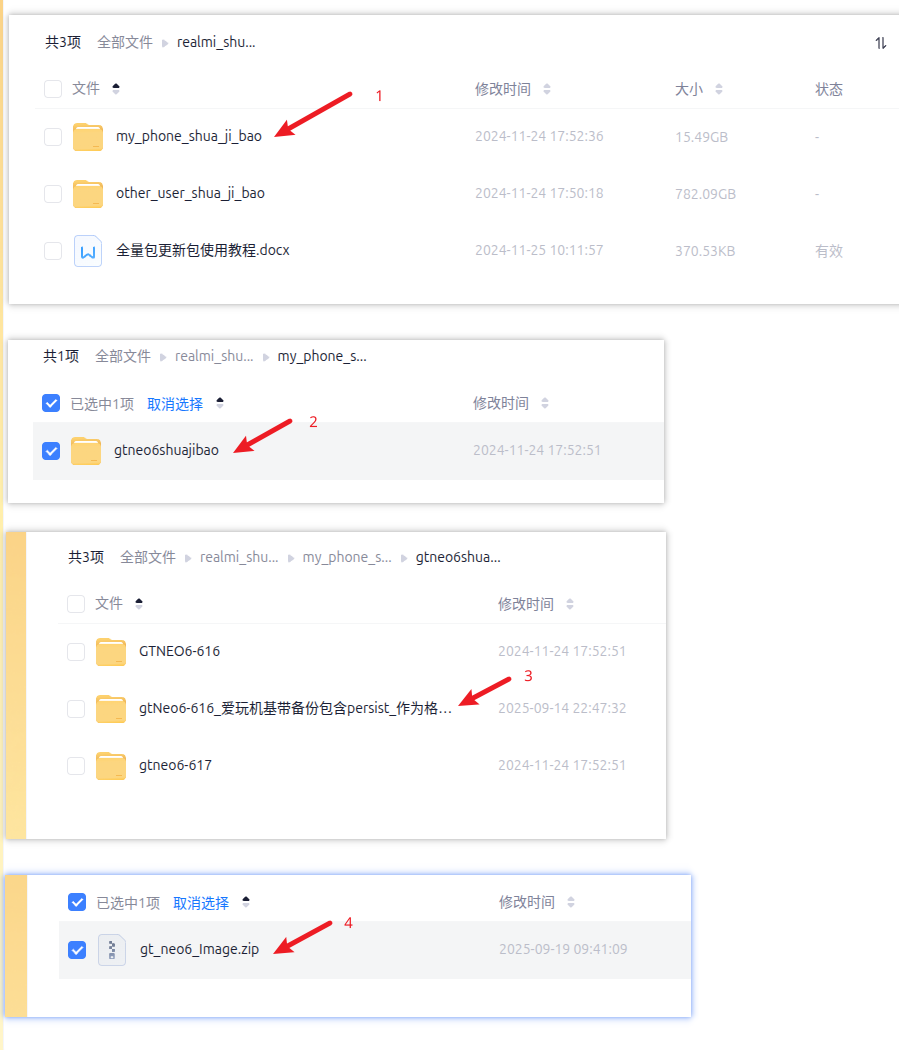Click 状态 column header in top panel
Image resolution: width=899 pixels, height=1050 pixels.
tap(829, 90)
